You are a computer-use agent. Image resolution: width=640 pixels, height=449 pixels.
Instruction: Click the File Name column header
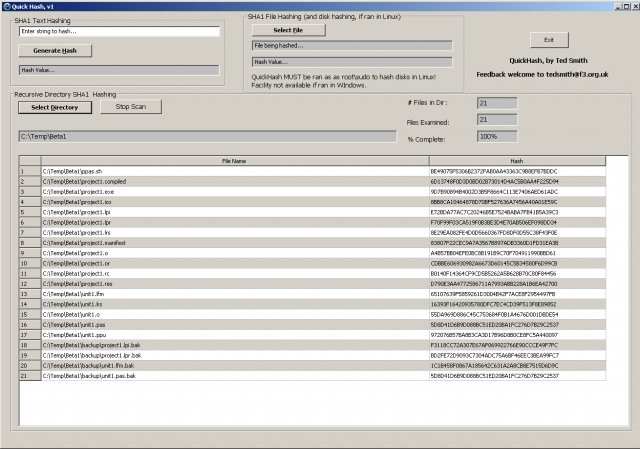point(235,161)
